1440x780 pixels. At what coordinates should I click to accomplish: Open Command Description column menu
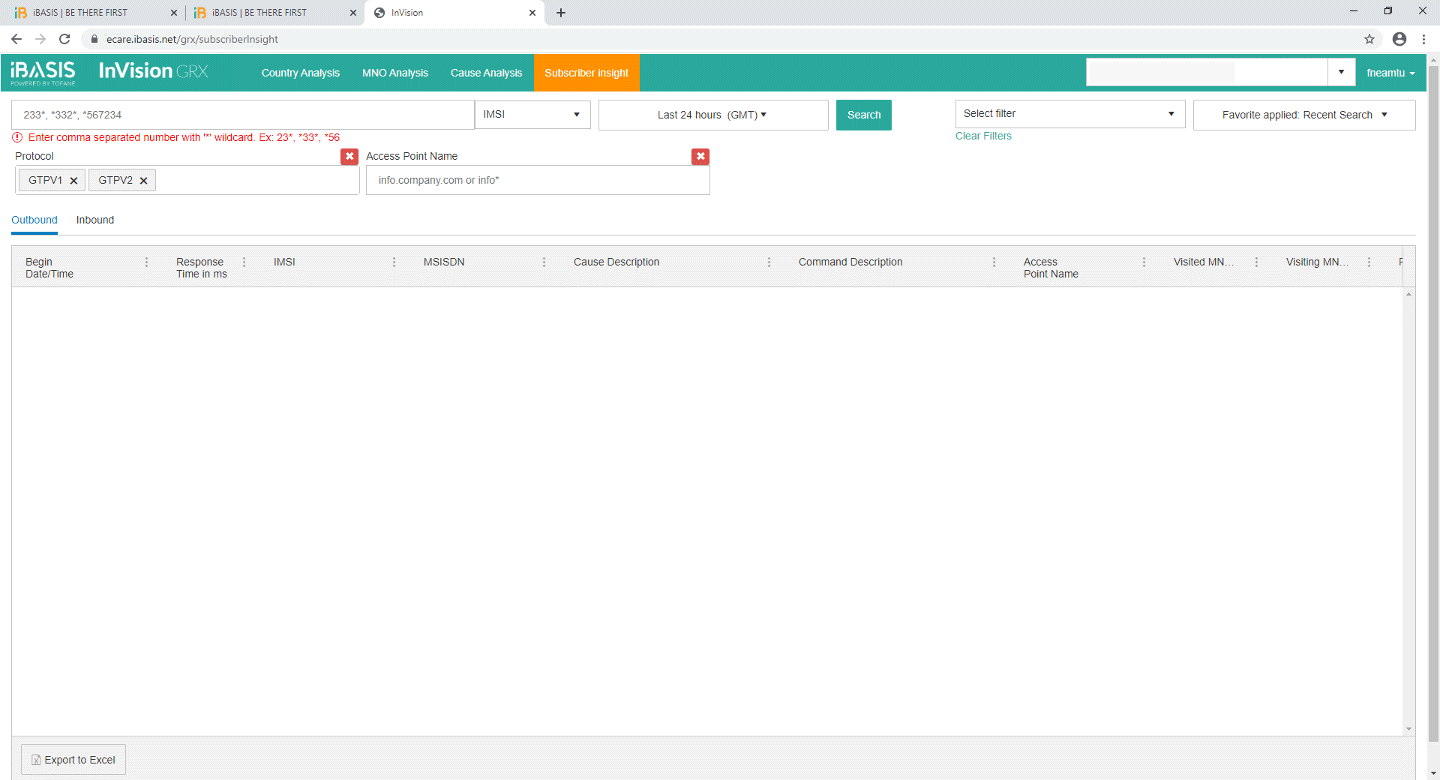point(994,262)
